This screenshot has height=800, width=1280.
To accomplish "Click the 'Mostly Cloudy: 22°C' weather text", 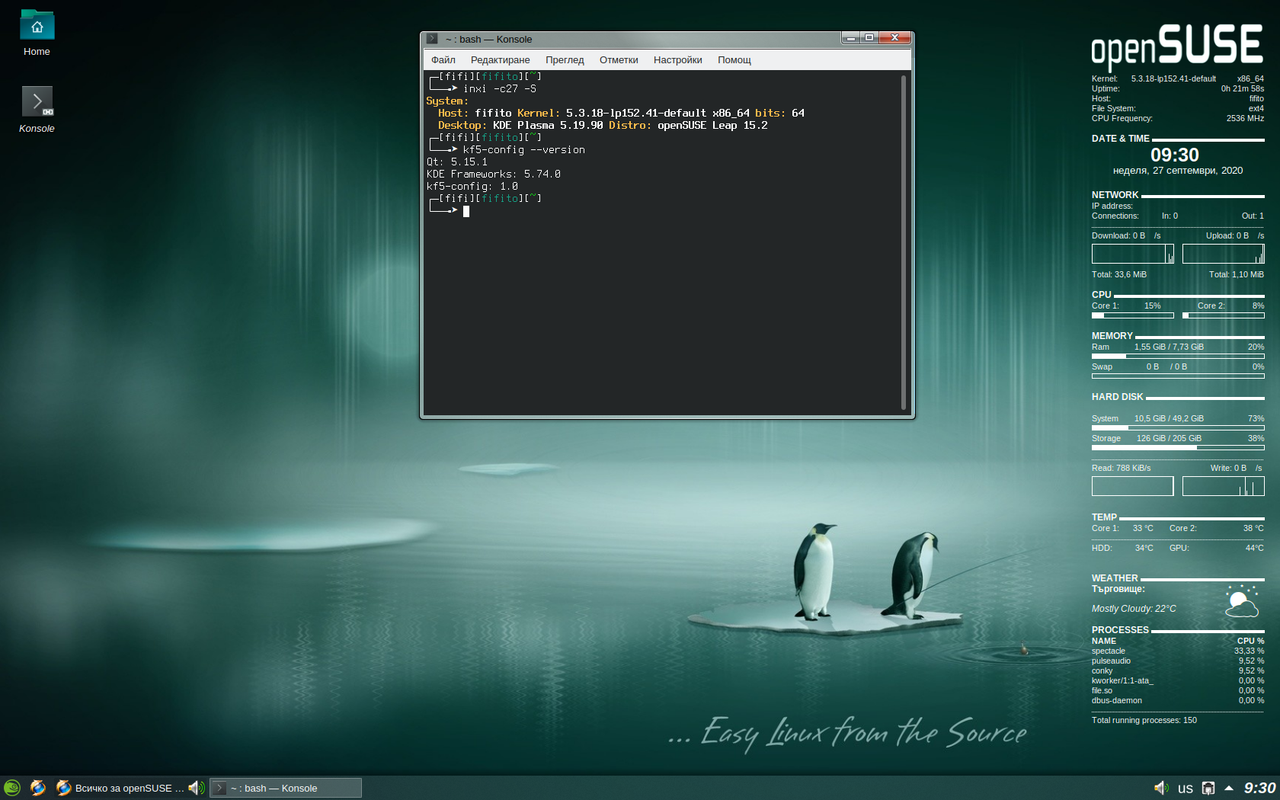I will pyautogui.click(x=1134, y=608).
